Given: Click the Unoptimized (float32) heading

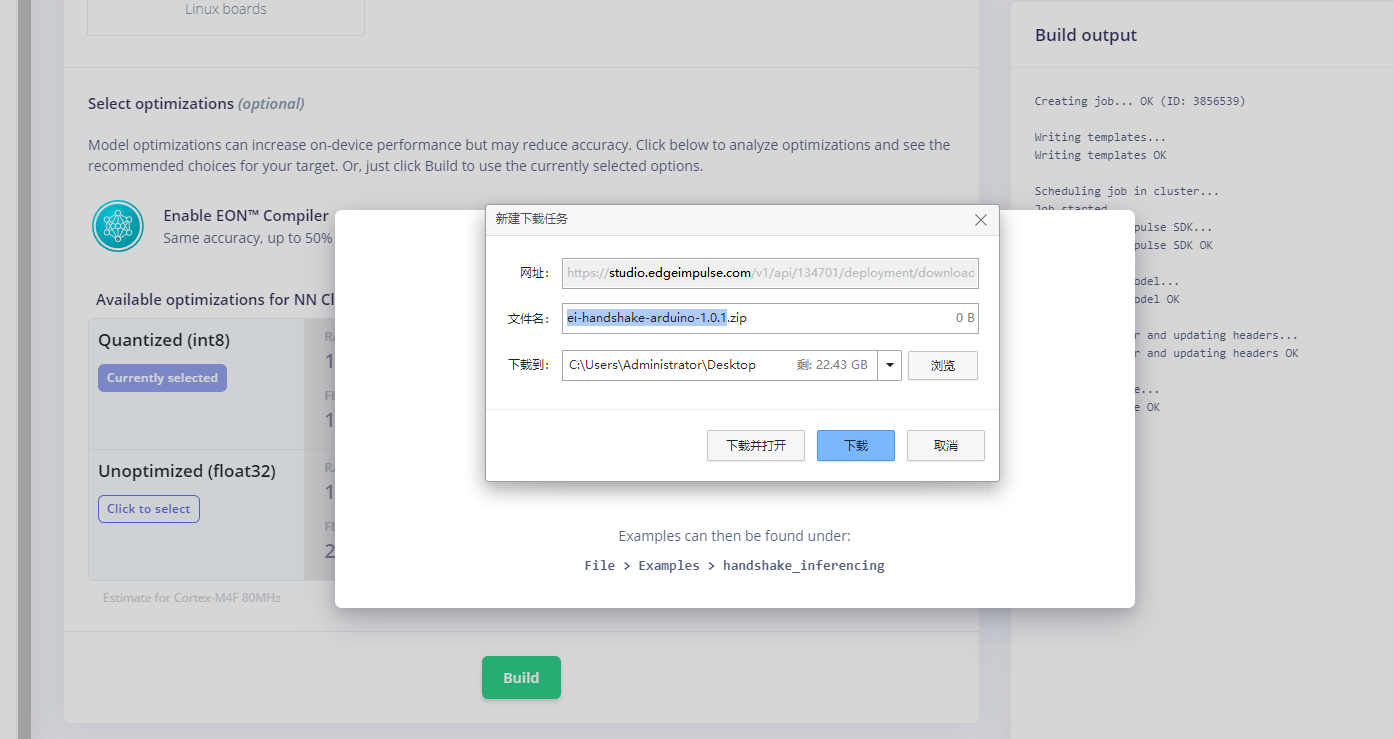Looking at the screenshot, I should pos(187,471).
